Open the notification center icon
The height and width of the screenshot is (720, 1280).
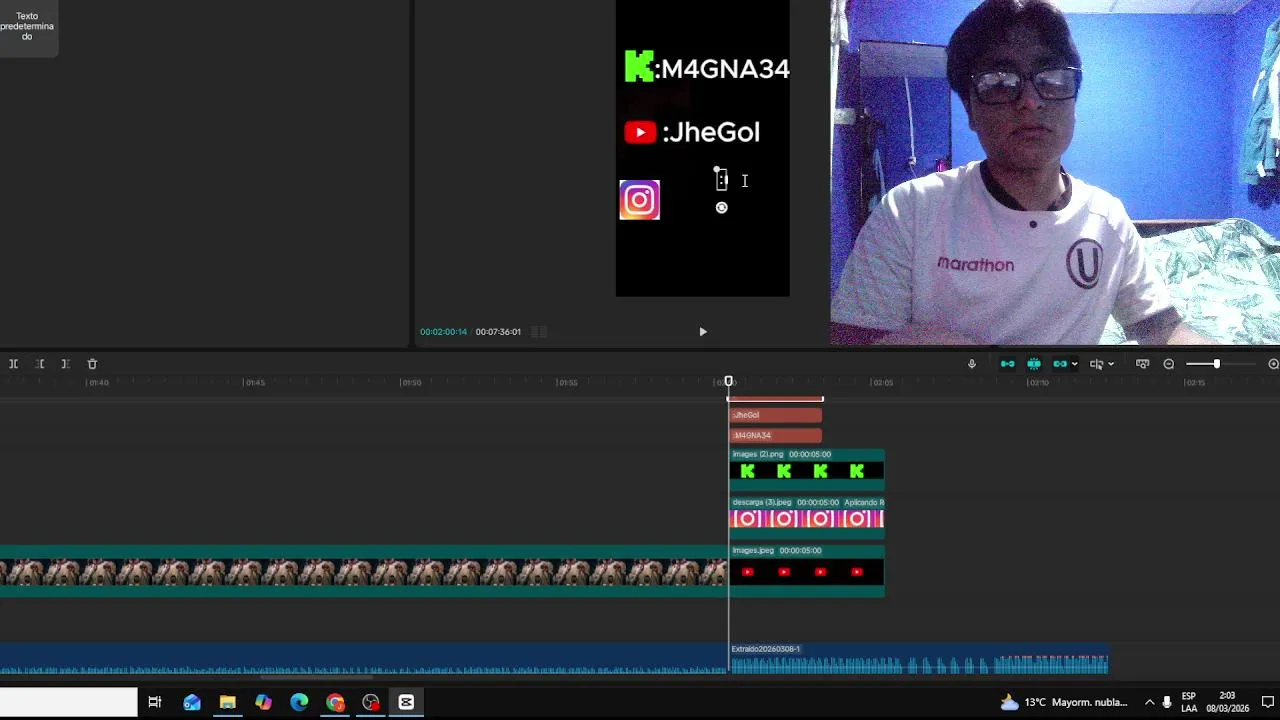click(x=1267, y=702)
